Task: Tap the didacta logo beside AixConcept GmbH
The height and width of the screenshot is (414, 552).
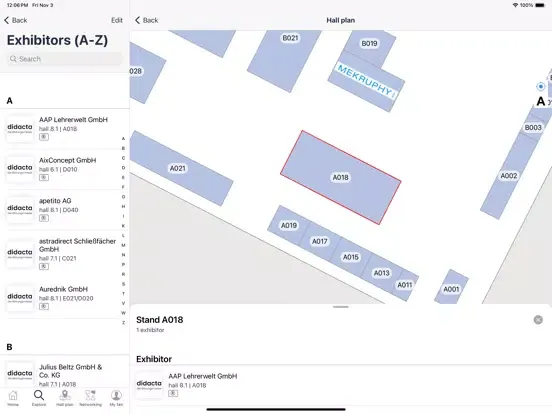Action: point(20,169)
